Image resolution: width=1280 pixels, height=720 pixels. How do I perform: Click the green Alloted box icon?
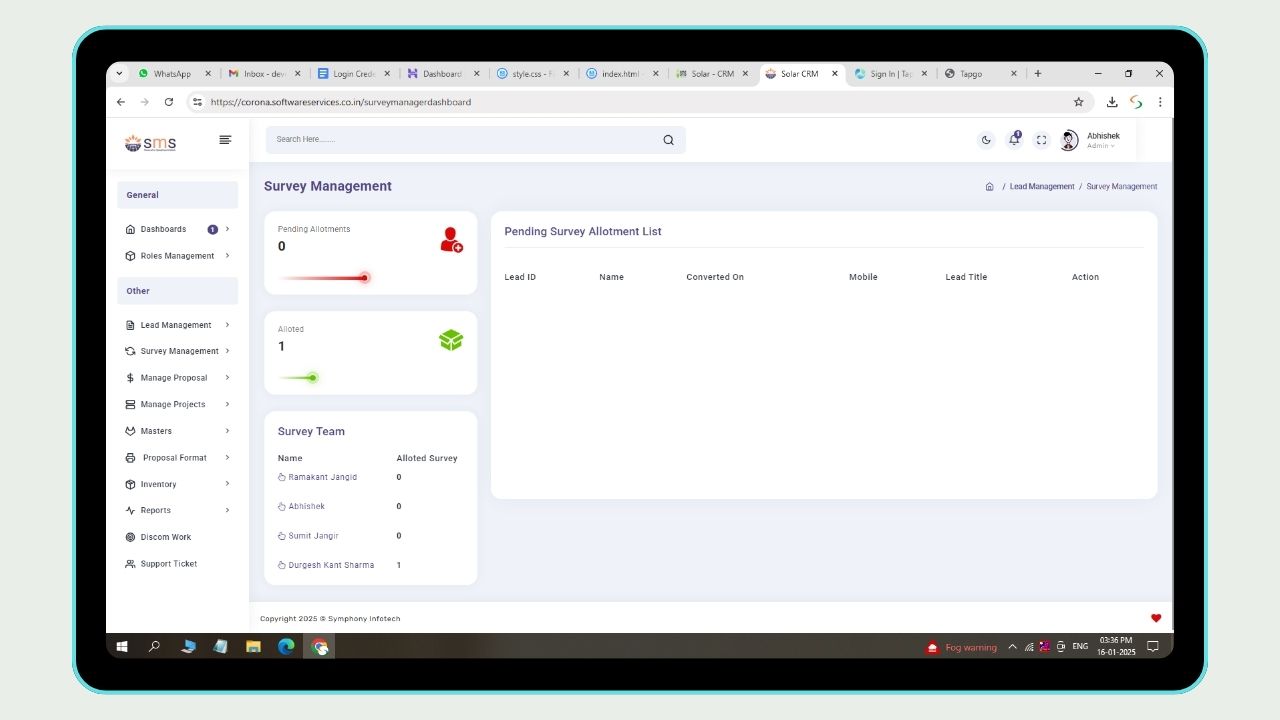pyautogui.click(x=451, y=340)
